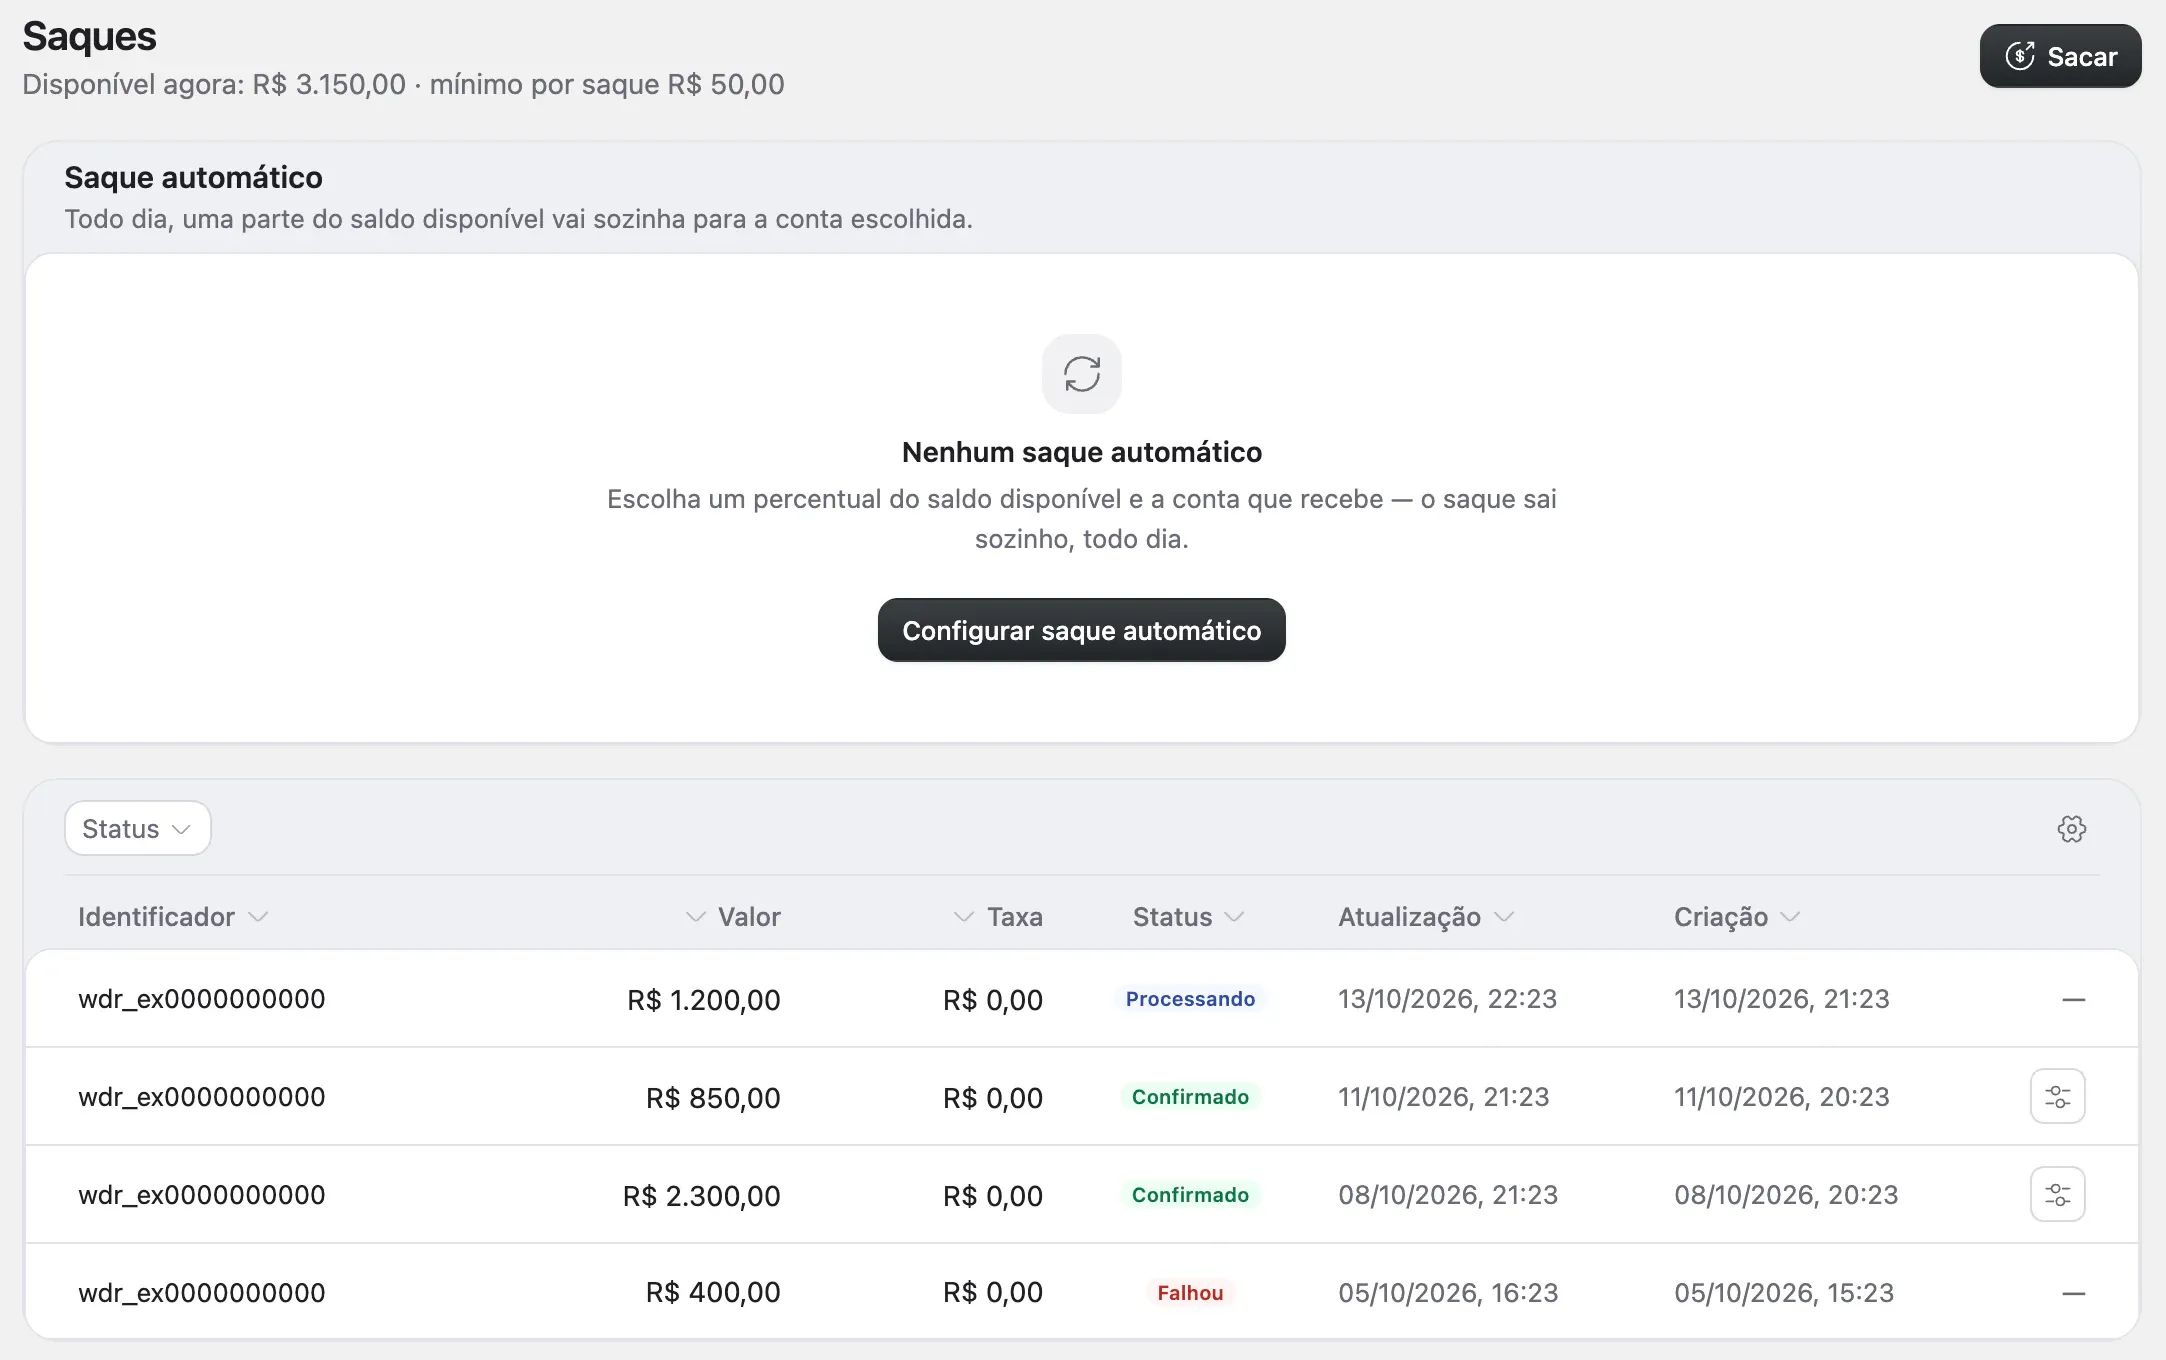Open the Status filter dropdown
The width and height of the screenshot is (2166, 1360).
click(x=137, y=828)
